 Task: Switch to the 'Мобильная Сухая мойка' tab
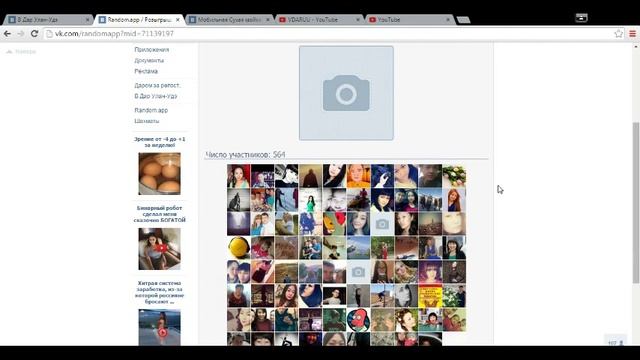pos(229,20)
